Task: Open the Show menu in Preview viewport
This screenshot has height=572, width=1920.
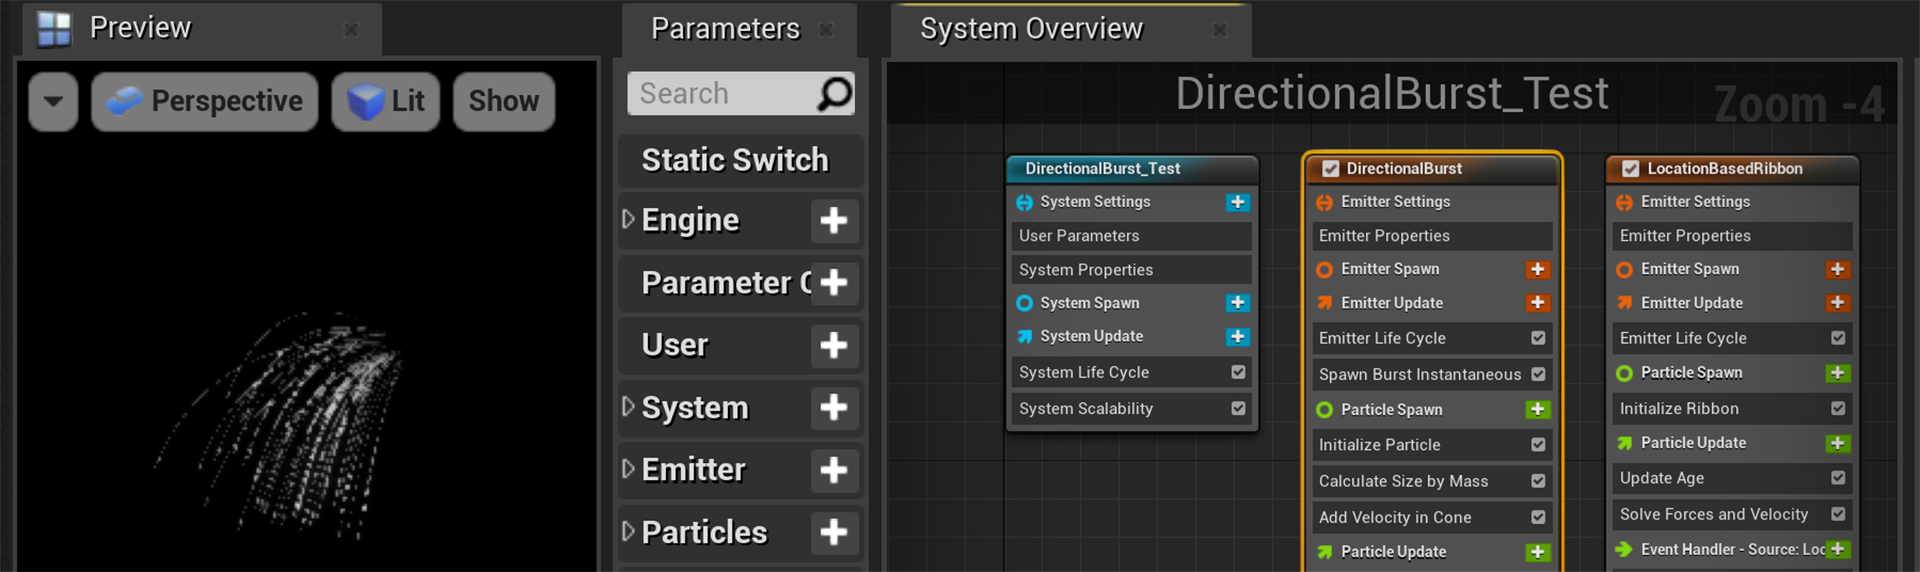Action: pos(504,101)
